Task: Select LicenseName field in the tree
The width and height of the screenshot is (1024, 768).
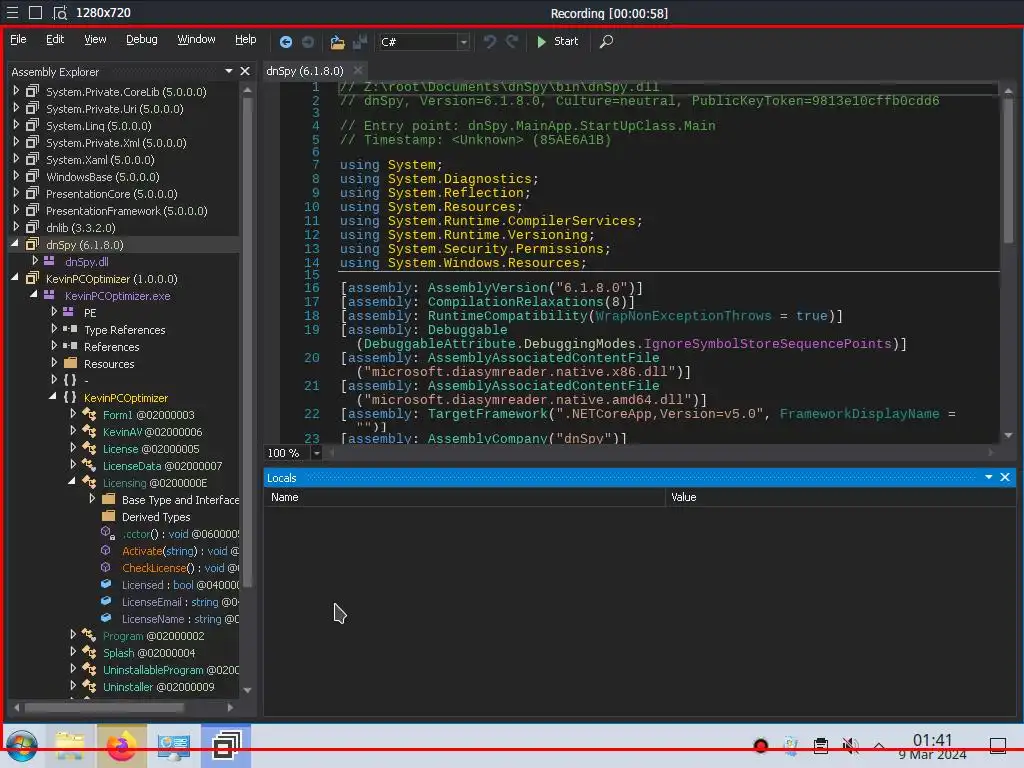Action: coord(180,618)
